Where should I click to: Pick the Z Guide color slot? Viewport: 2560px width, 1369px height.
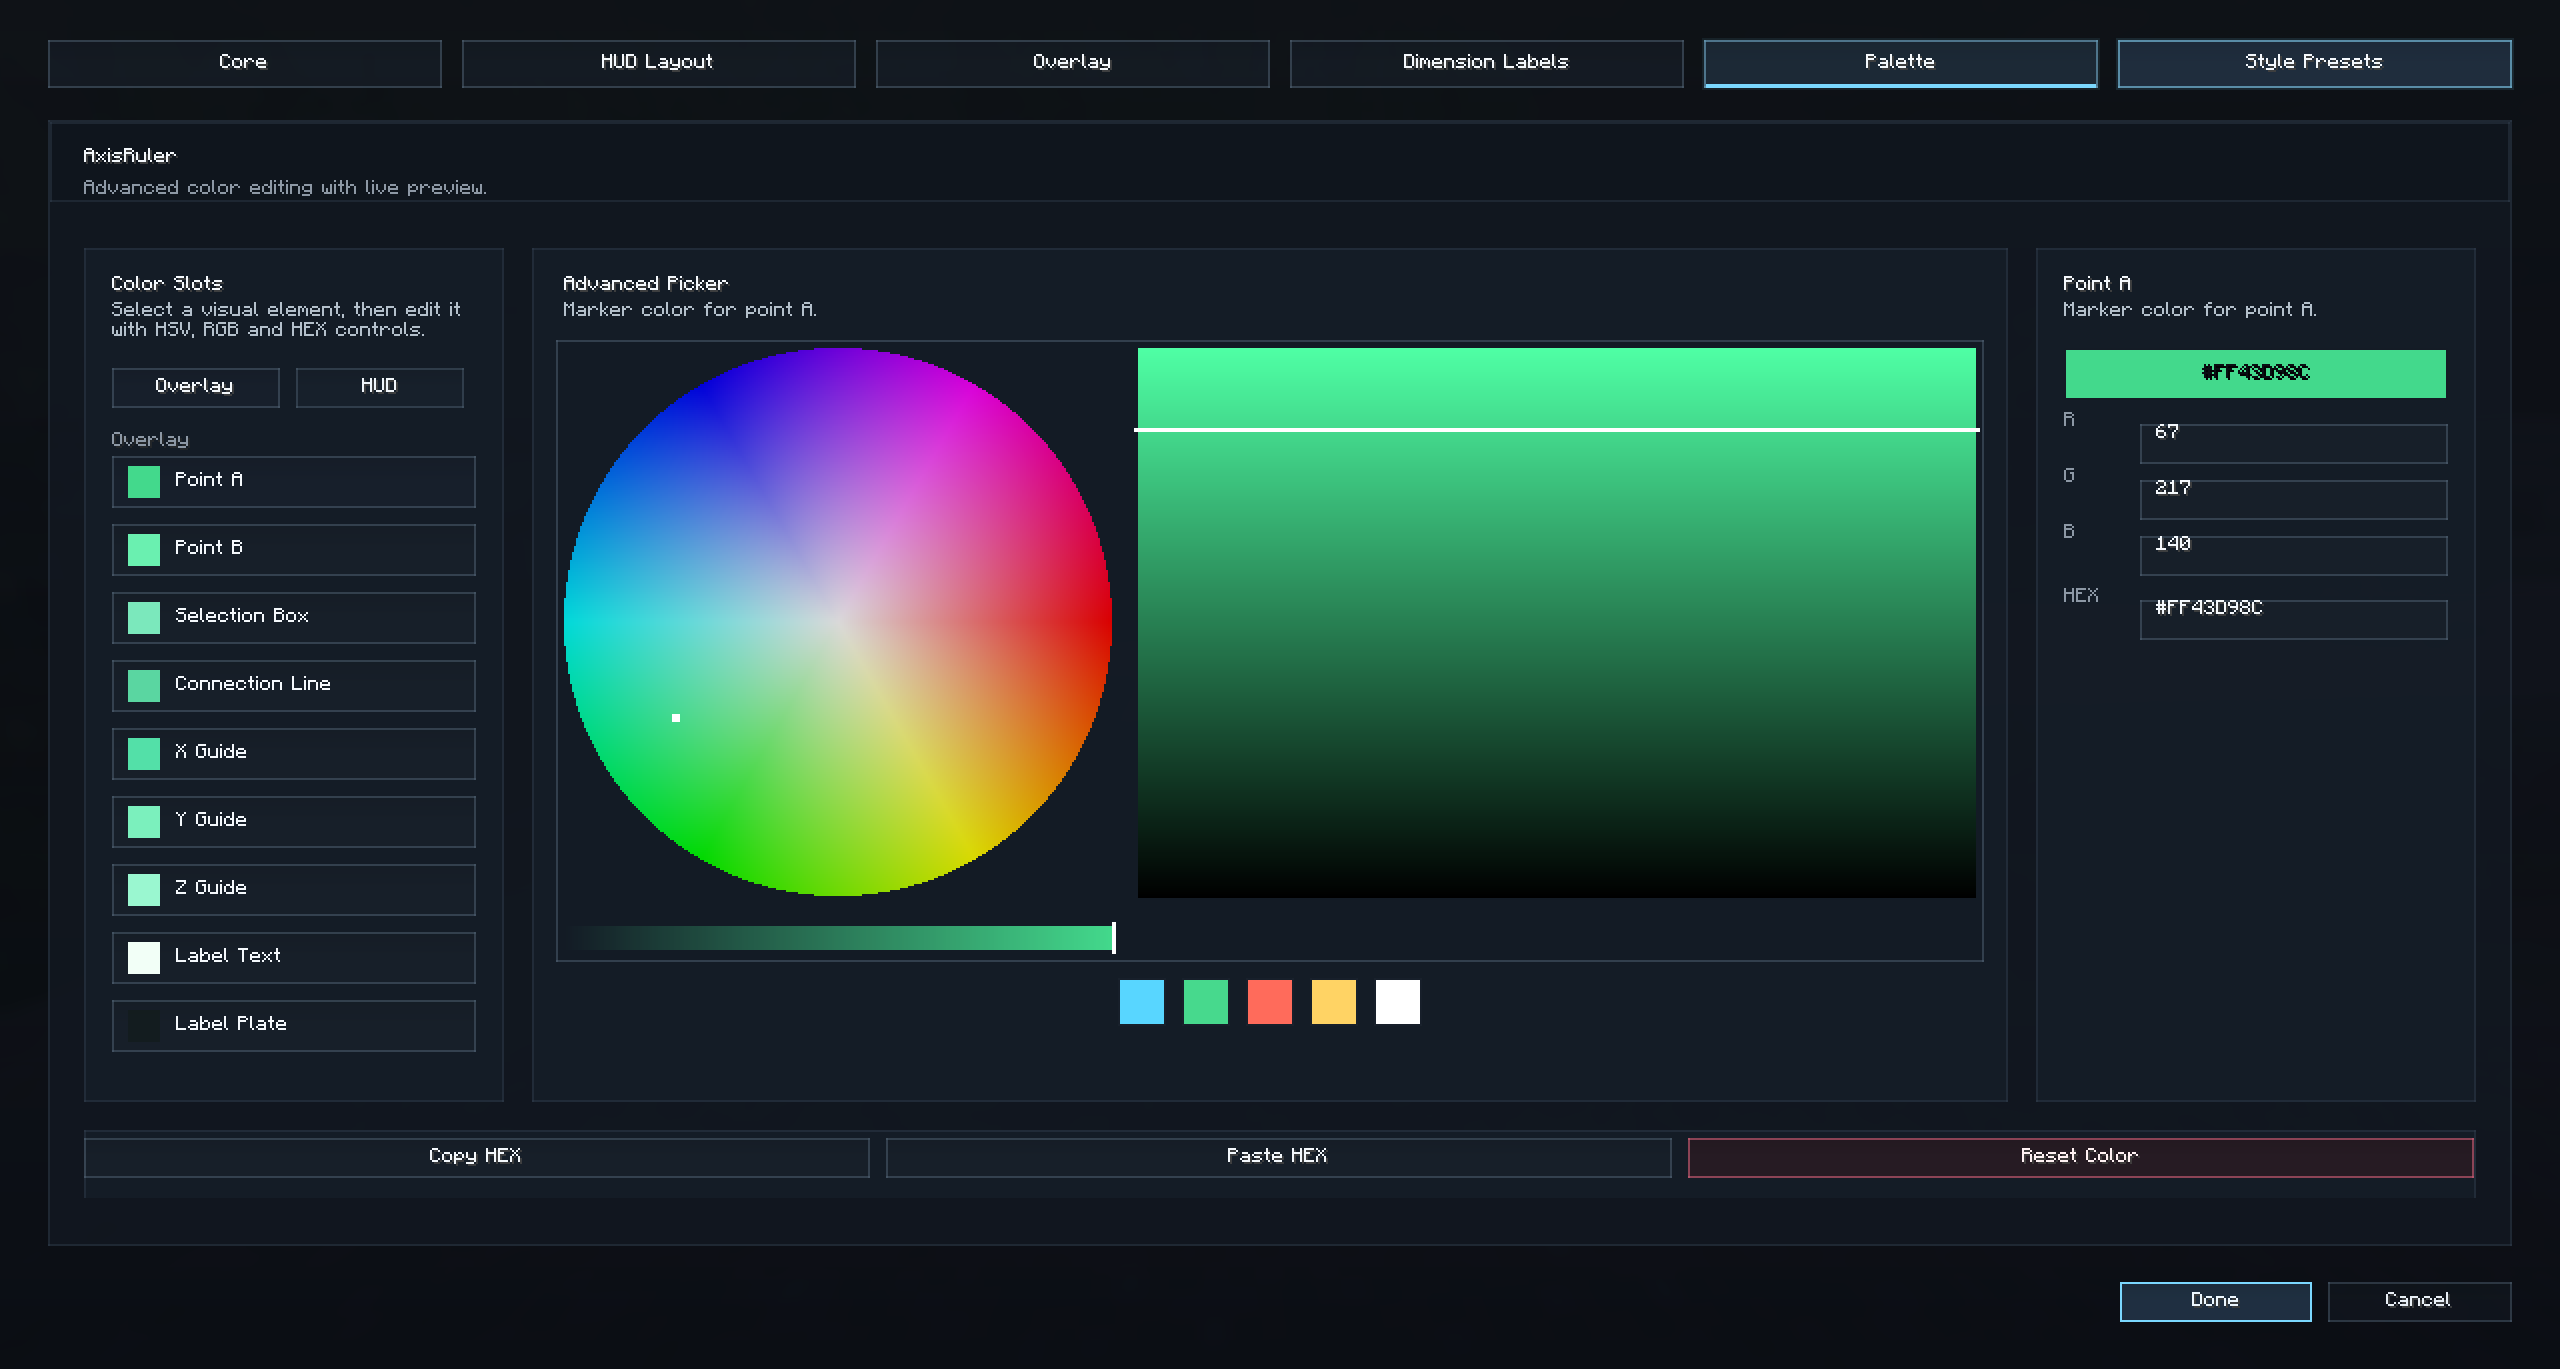(x=293, y=889)
